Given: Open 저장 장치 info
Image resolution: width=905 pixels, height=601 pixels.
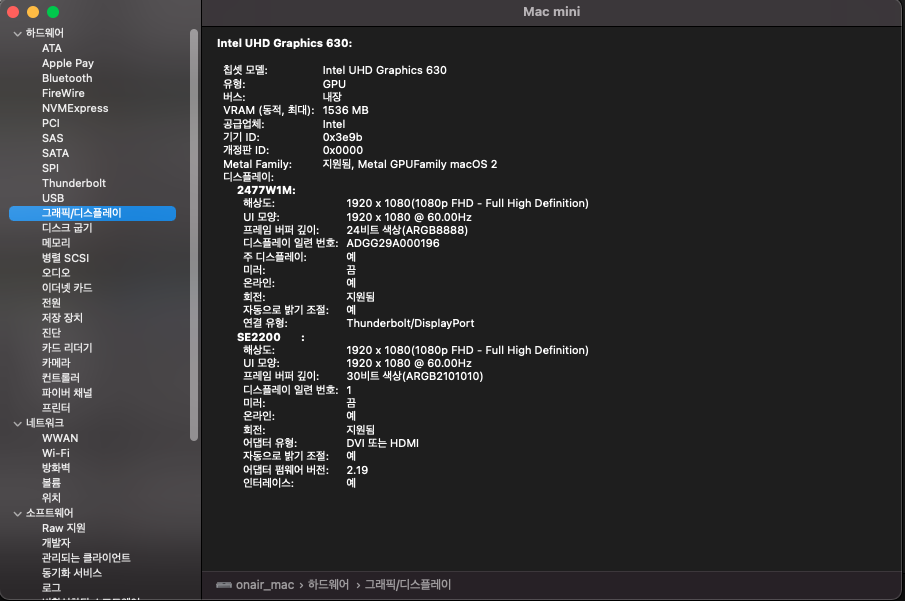Looking at the screenshot, I should [x=62, y=318].
